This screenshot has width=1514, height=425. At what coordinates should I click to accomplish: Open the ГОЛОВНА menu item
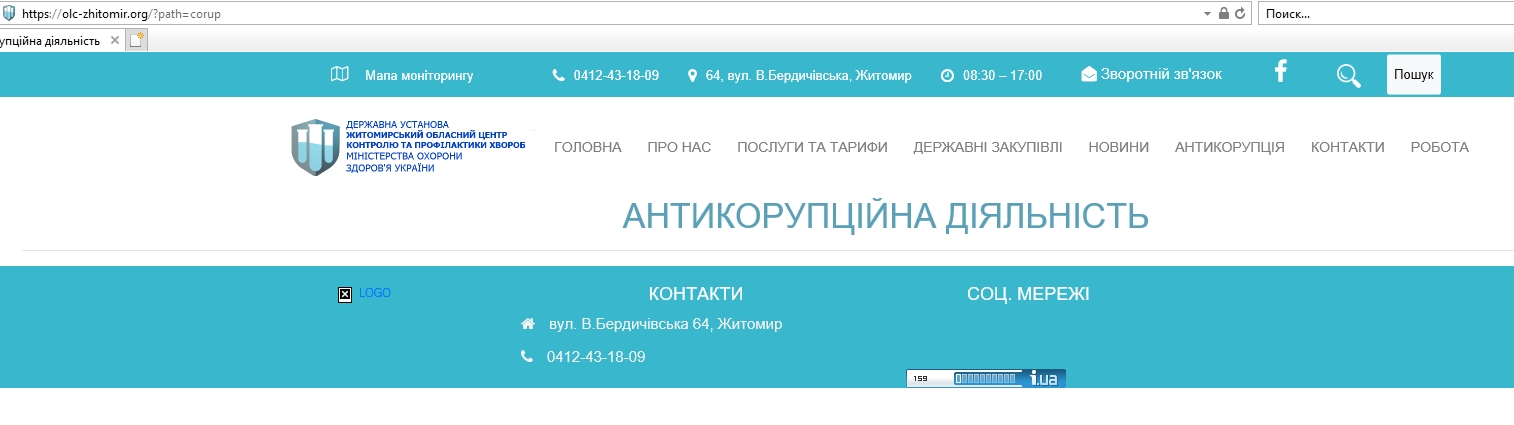587,147
